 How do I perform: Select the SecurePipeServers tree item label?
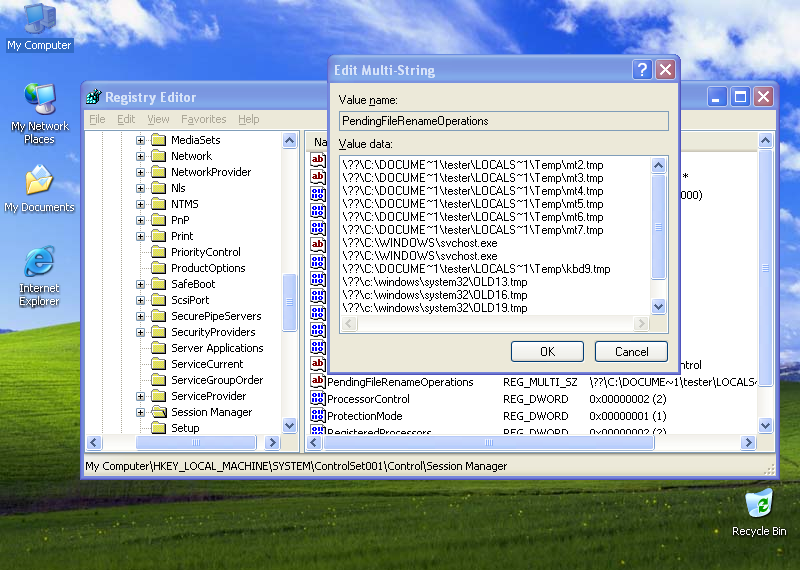click(216, 316)
